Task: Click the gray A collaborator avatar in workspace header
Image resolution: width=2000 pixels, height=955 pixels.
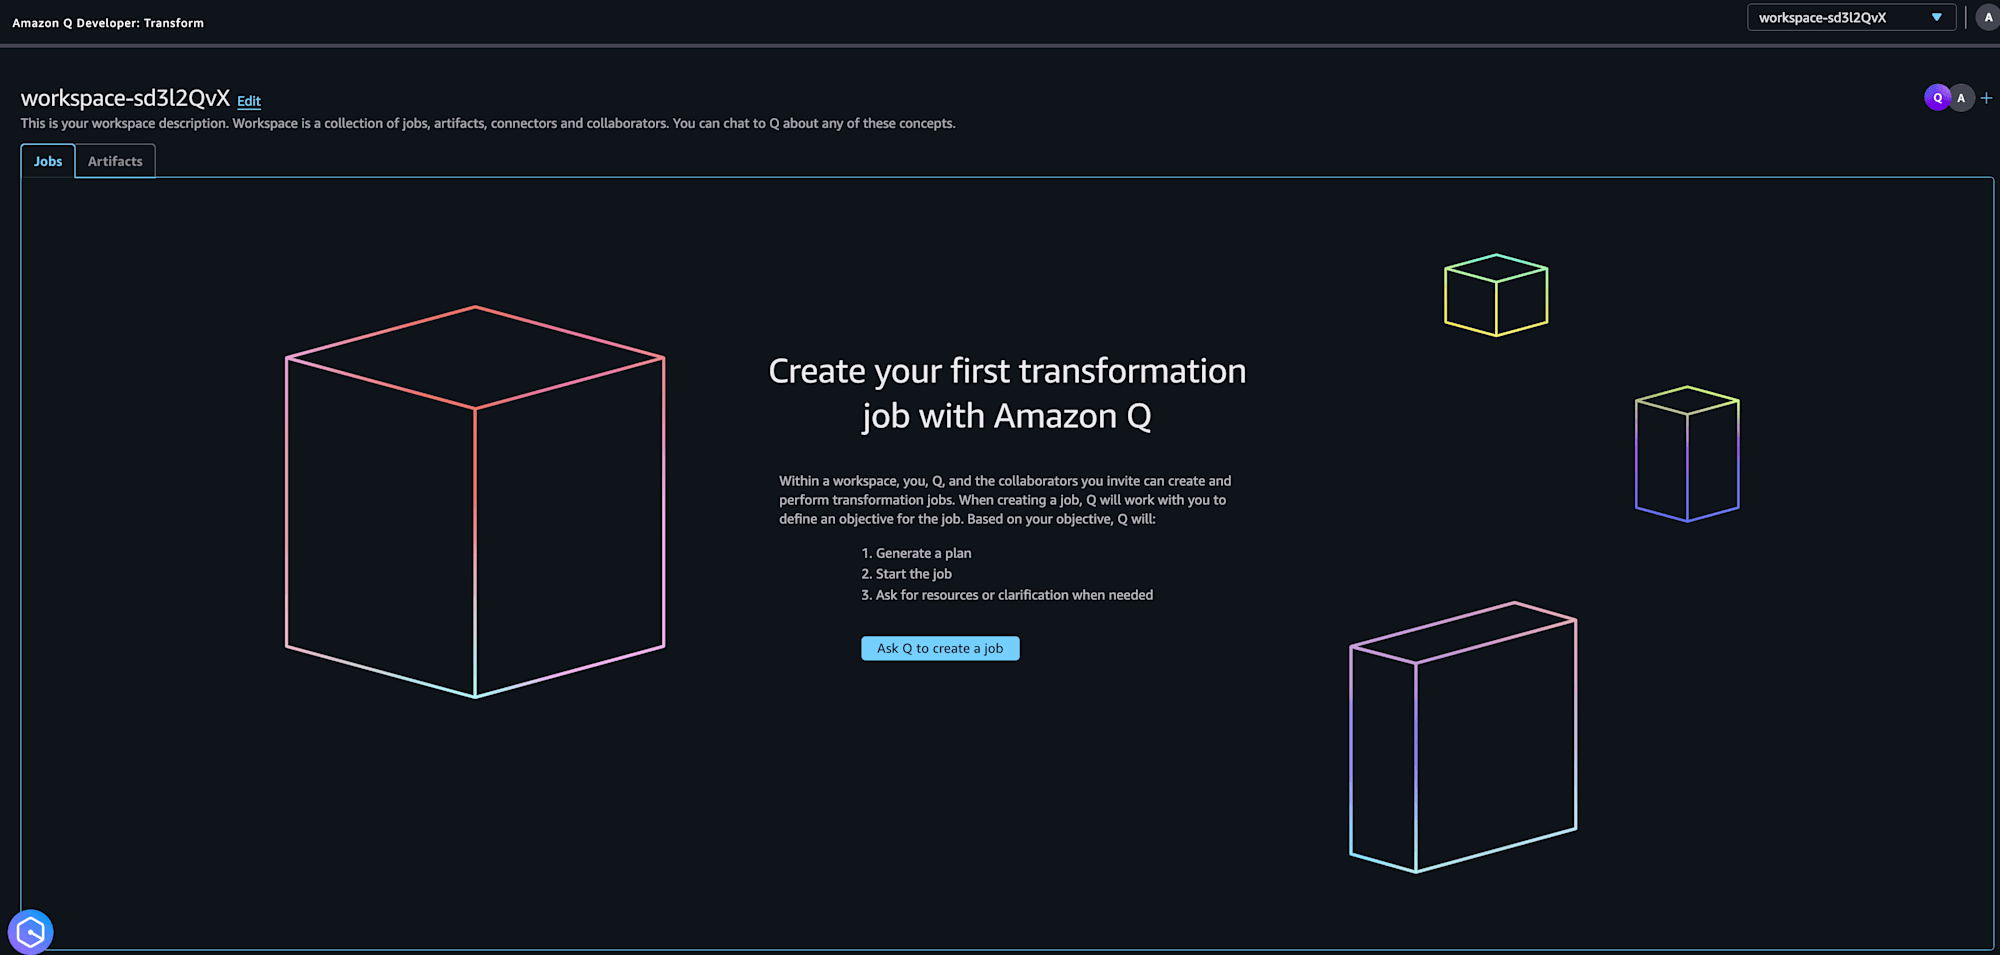Action: coord(1962,98)
